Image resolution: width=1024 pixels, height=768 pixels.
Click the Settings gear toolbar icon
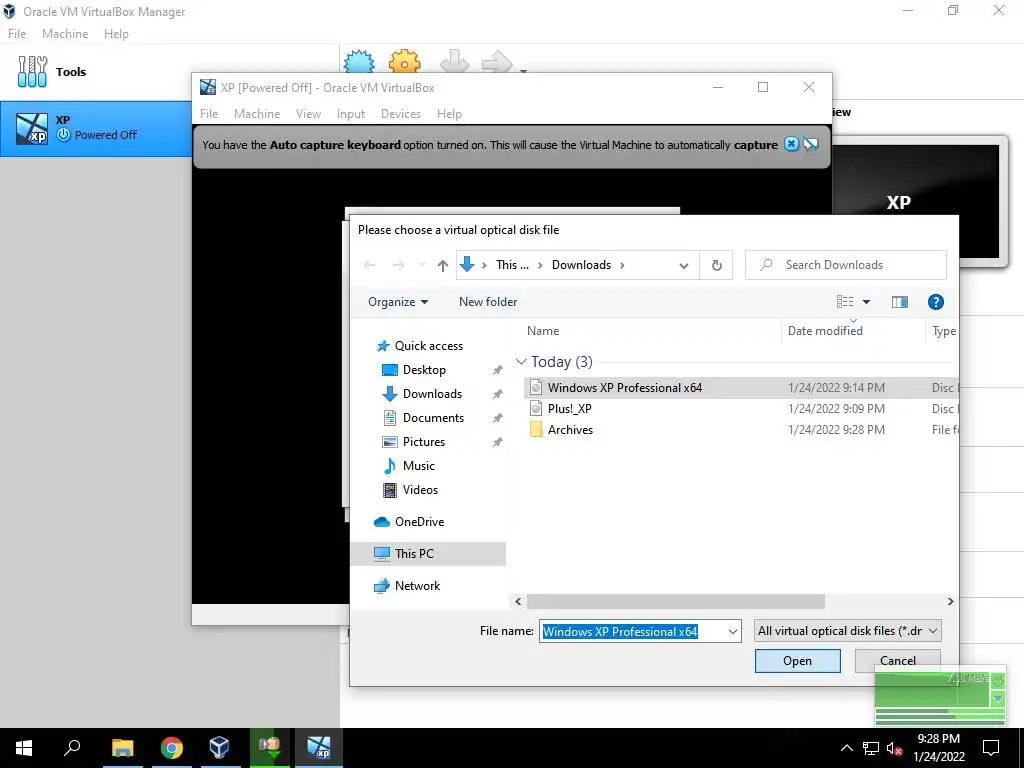tap(404, 62)
